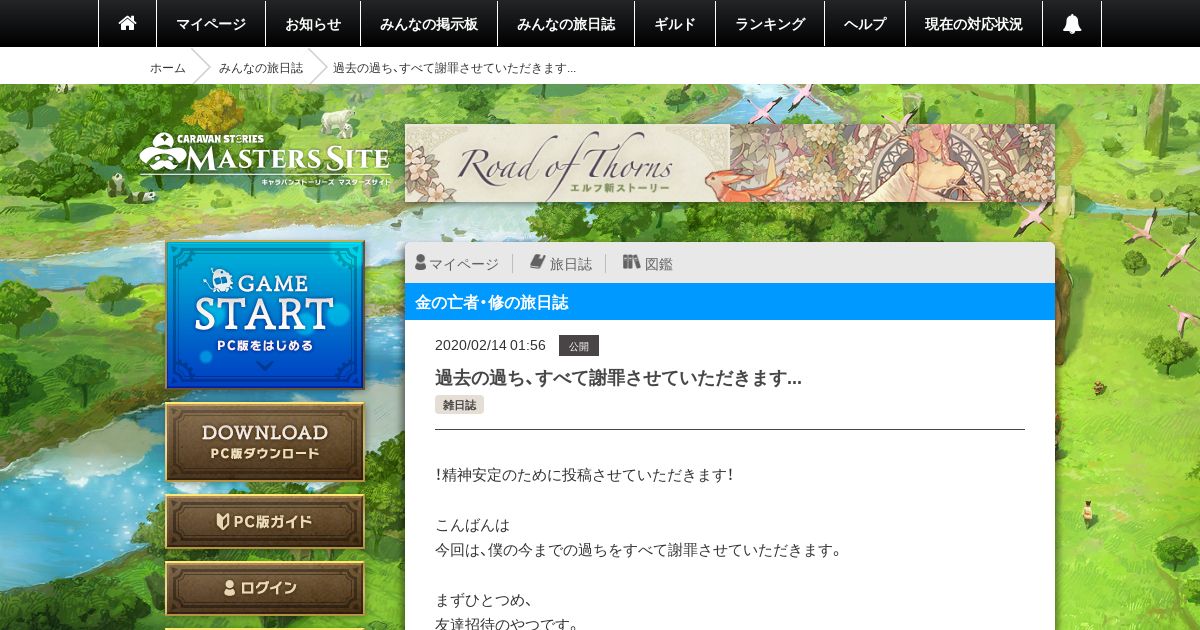Viewport: 1200px width, 630px height.
Task: Go to the home icon in top navigation
Action: click(127, 23)
